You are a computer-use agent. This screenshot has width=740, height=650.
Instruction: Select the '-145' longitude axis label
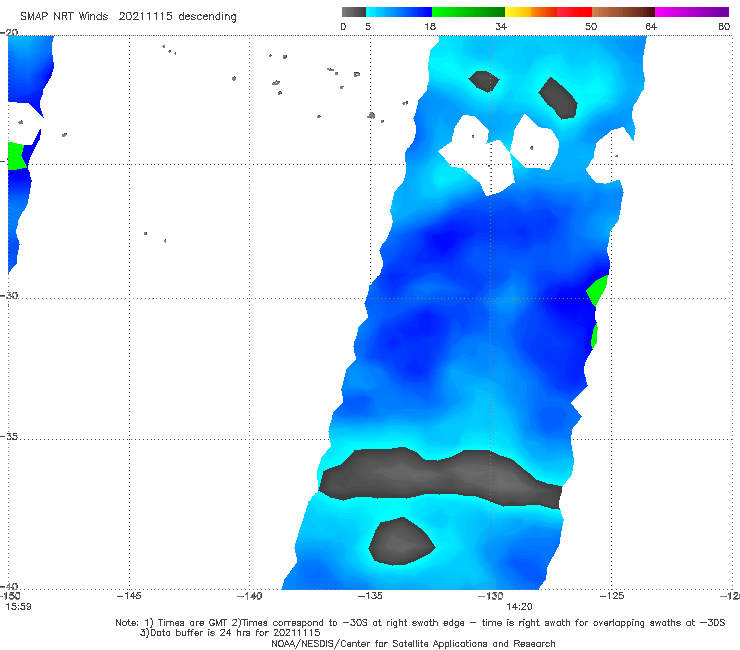(129, 596)
